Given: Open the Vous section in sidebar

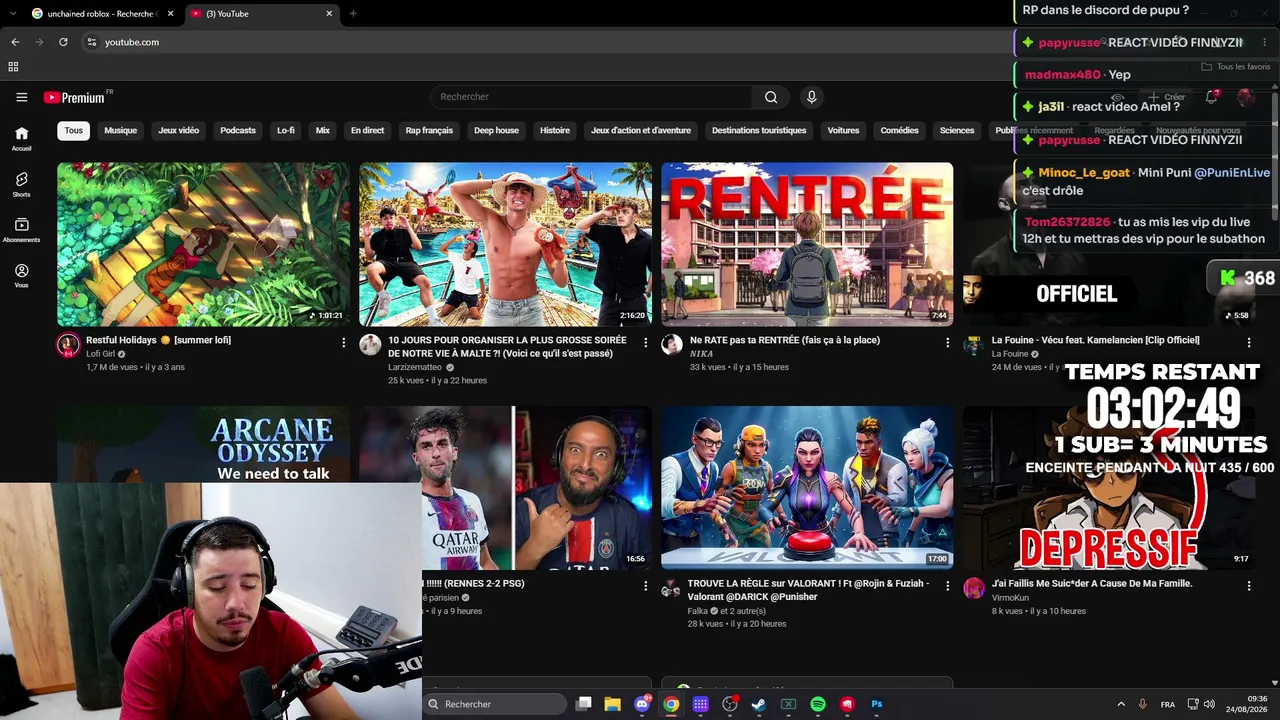Looking at the screenshot, I should 22,276.
